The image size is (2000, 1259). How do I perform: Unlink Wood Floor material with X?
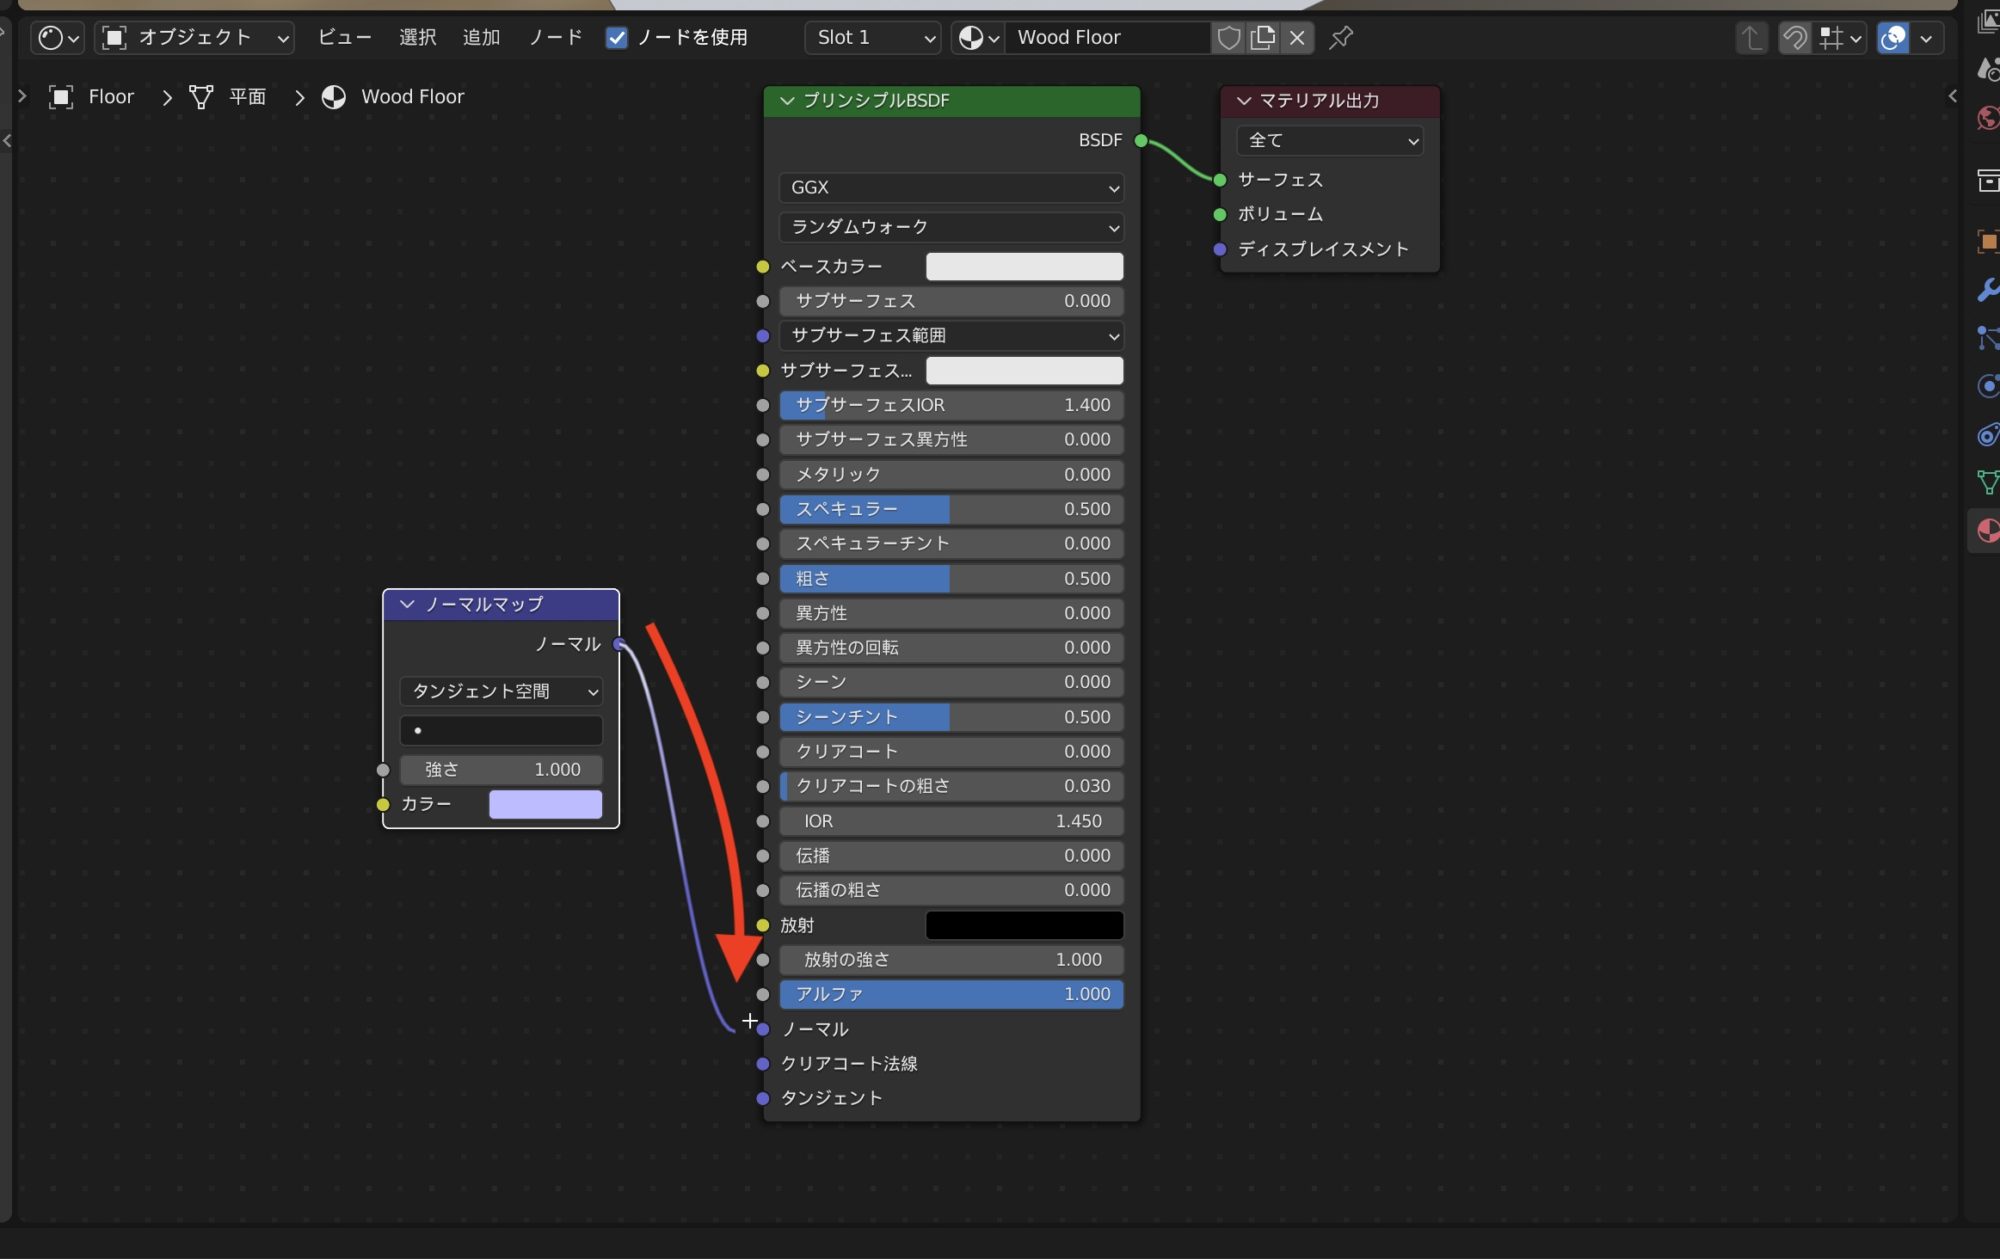click(x=1297, y=38)
